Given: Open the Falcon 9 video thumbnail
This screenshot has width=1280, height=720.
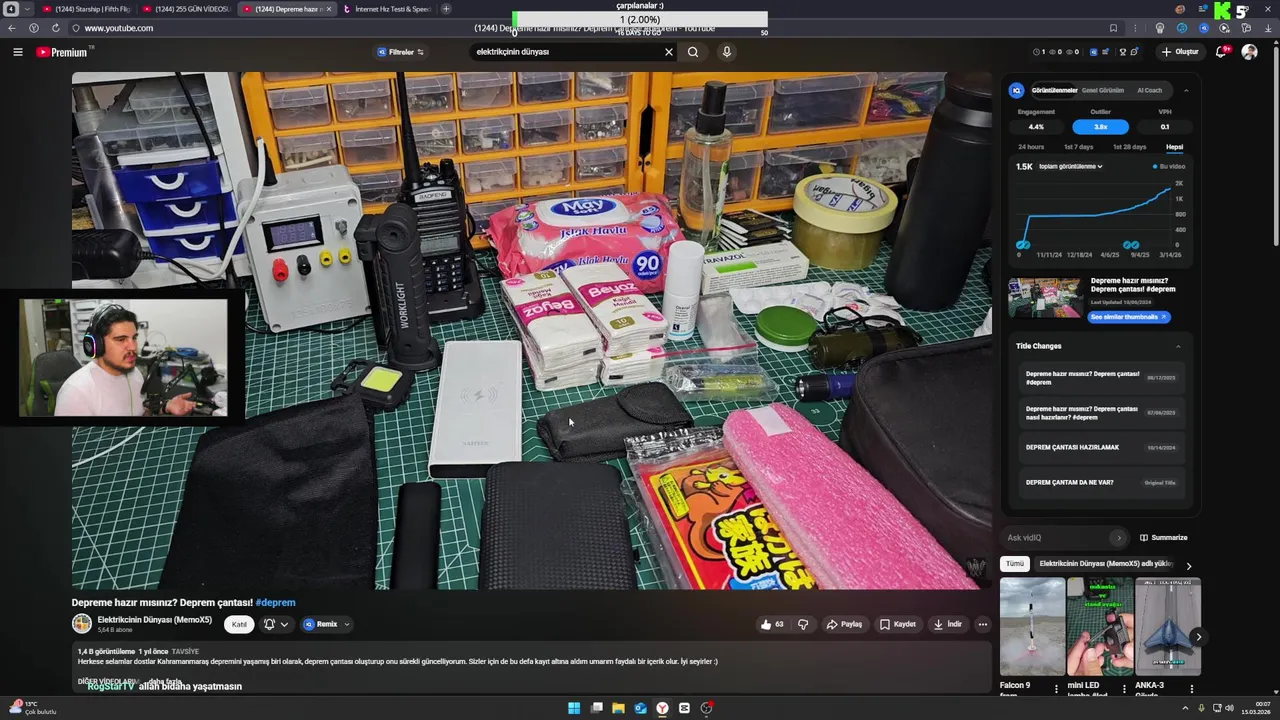Looking at the screenshot, I should (1032, 627).
